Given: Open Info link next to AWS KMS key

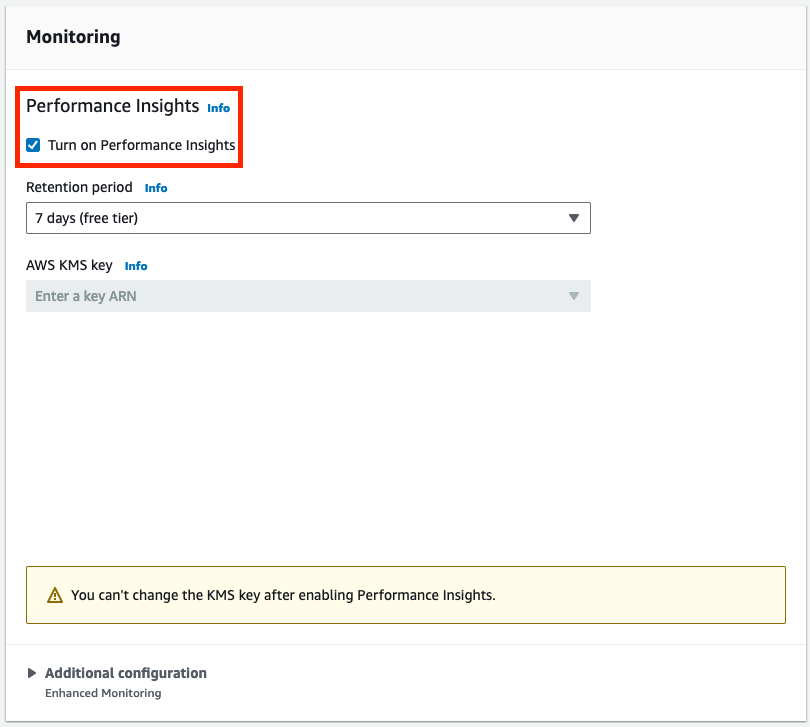Looking at the screenshot, I should pyautogui.click(x=136, y=266).
